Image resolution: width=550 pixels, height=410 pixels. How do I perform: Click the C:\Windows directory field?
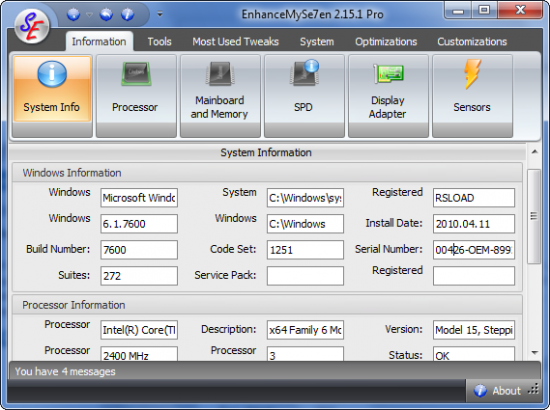pyautogui.click(x=305, y=224)
